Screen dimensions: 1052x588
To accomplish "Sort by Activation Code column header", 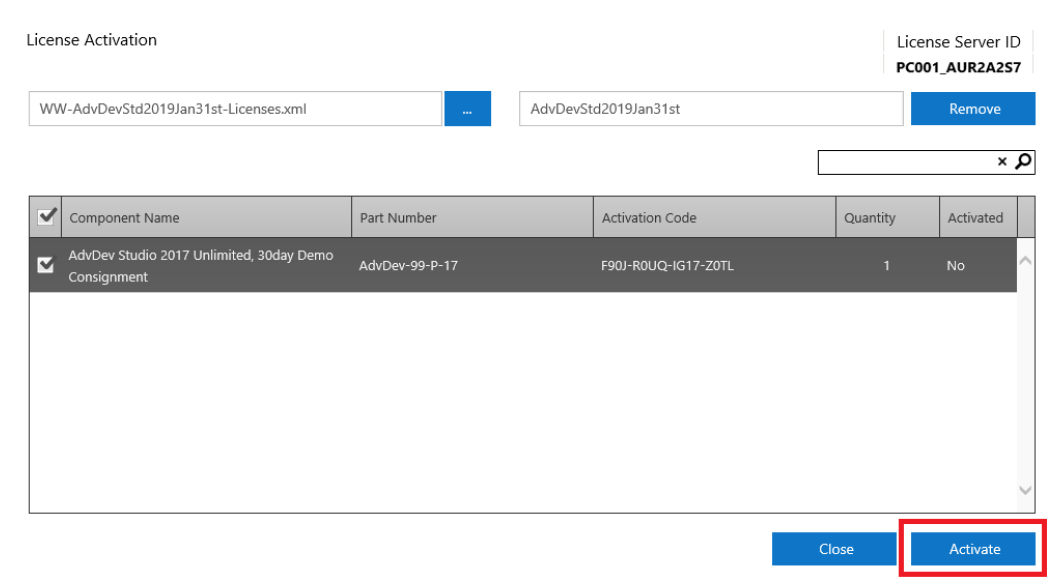I will tap(715, 217).
